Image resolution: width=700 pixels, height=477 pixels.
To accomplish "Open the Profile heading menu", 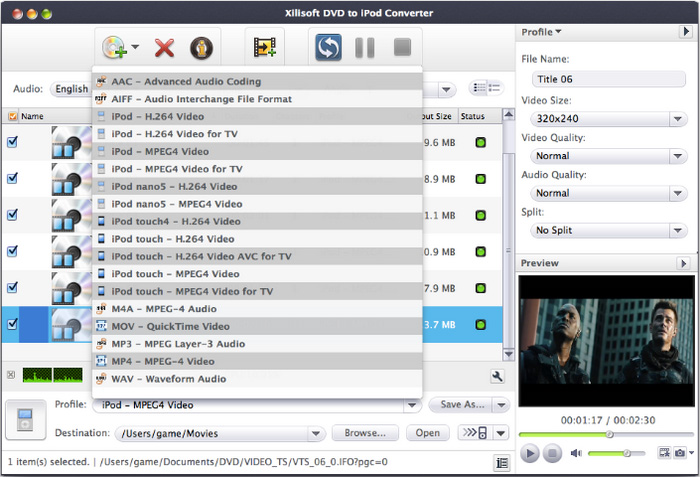I will tap(541, 32).
